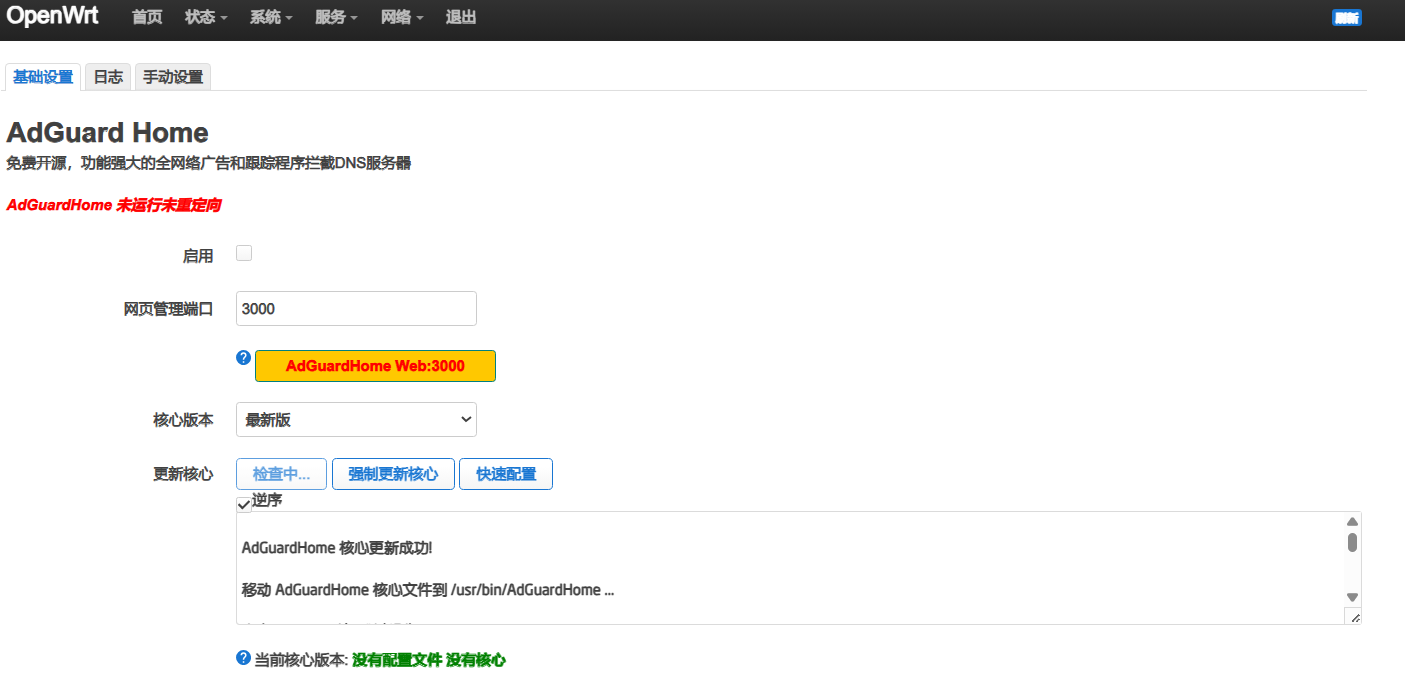Viewport: 1405px width, 678px height.
Task: Go to 首页 in the navbar
Action: pyautogui.click(x=147, y=18)
